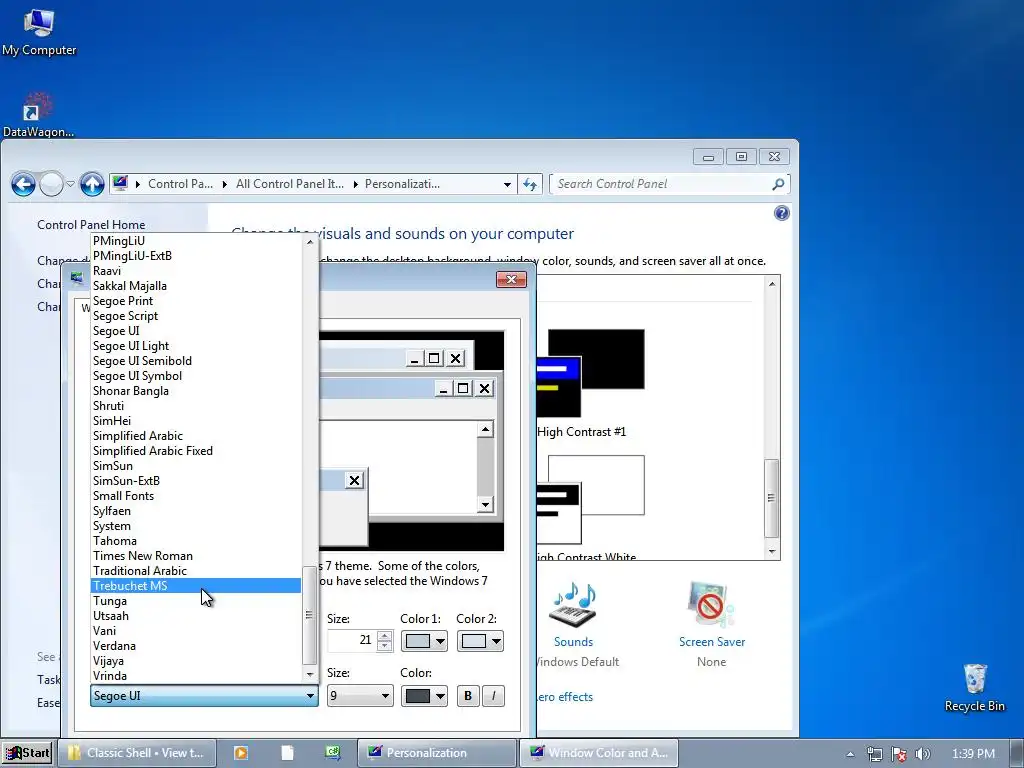Open Action Center flag tray icon
This screenshot has height=768, width=1024.
point(899,754)
